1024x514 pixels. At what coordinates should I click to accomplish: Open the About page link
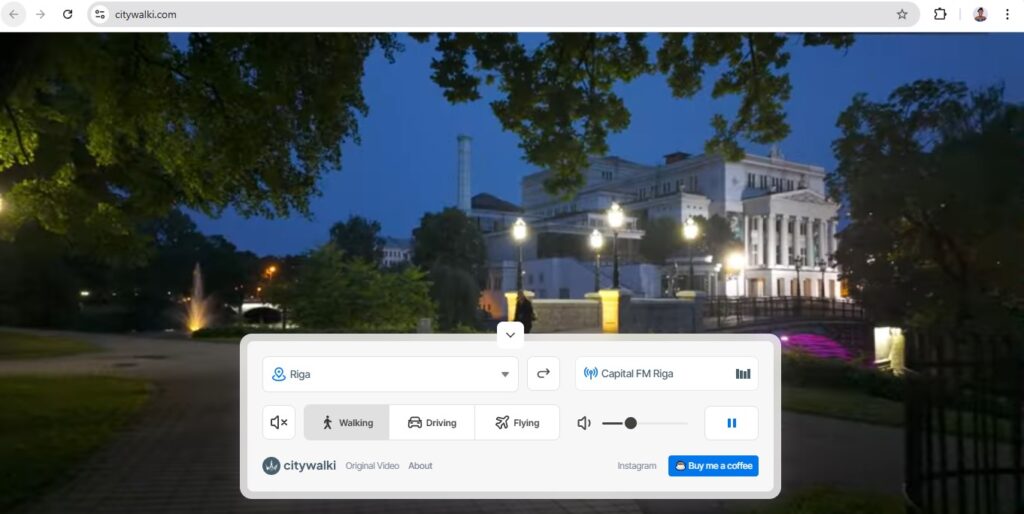pos(420,466)
